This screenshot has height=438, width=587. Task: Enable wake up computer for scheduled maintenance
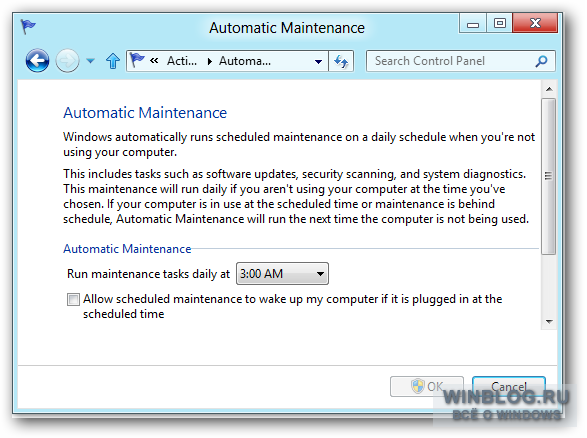click(73, 299)
